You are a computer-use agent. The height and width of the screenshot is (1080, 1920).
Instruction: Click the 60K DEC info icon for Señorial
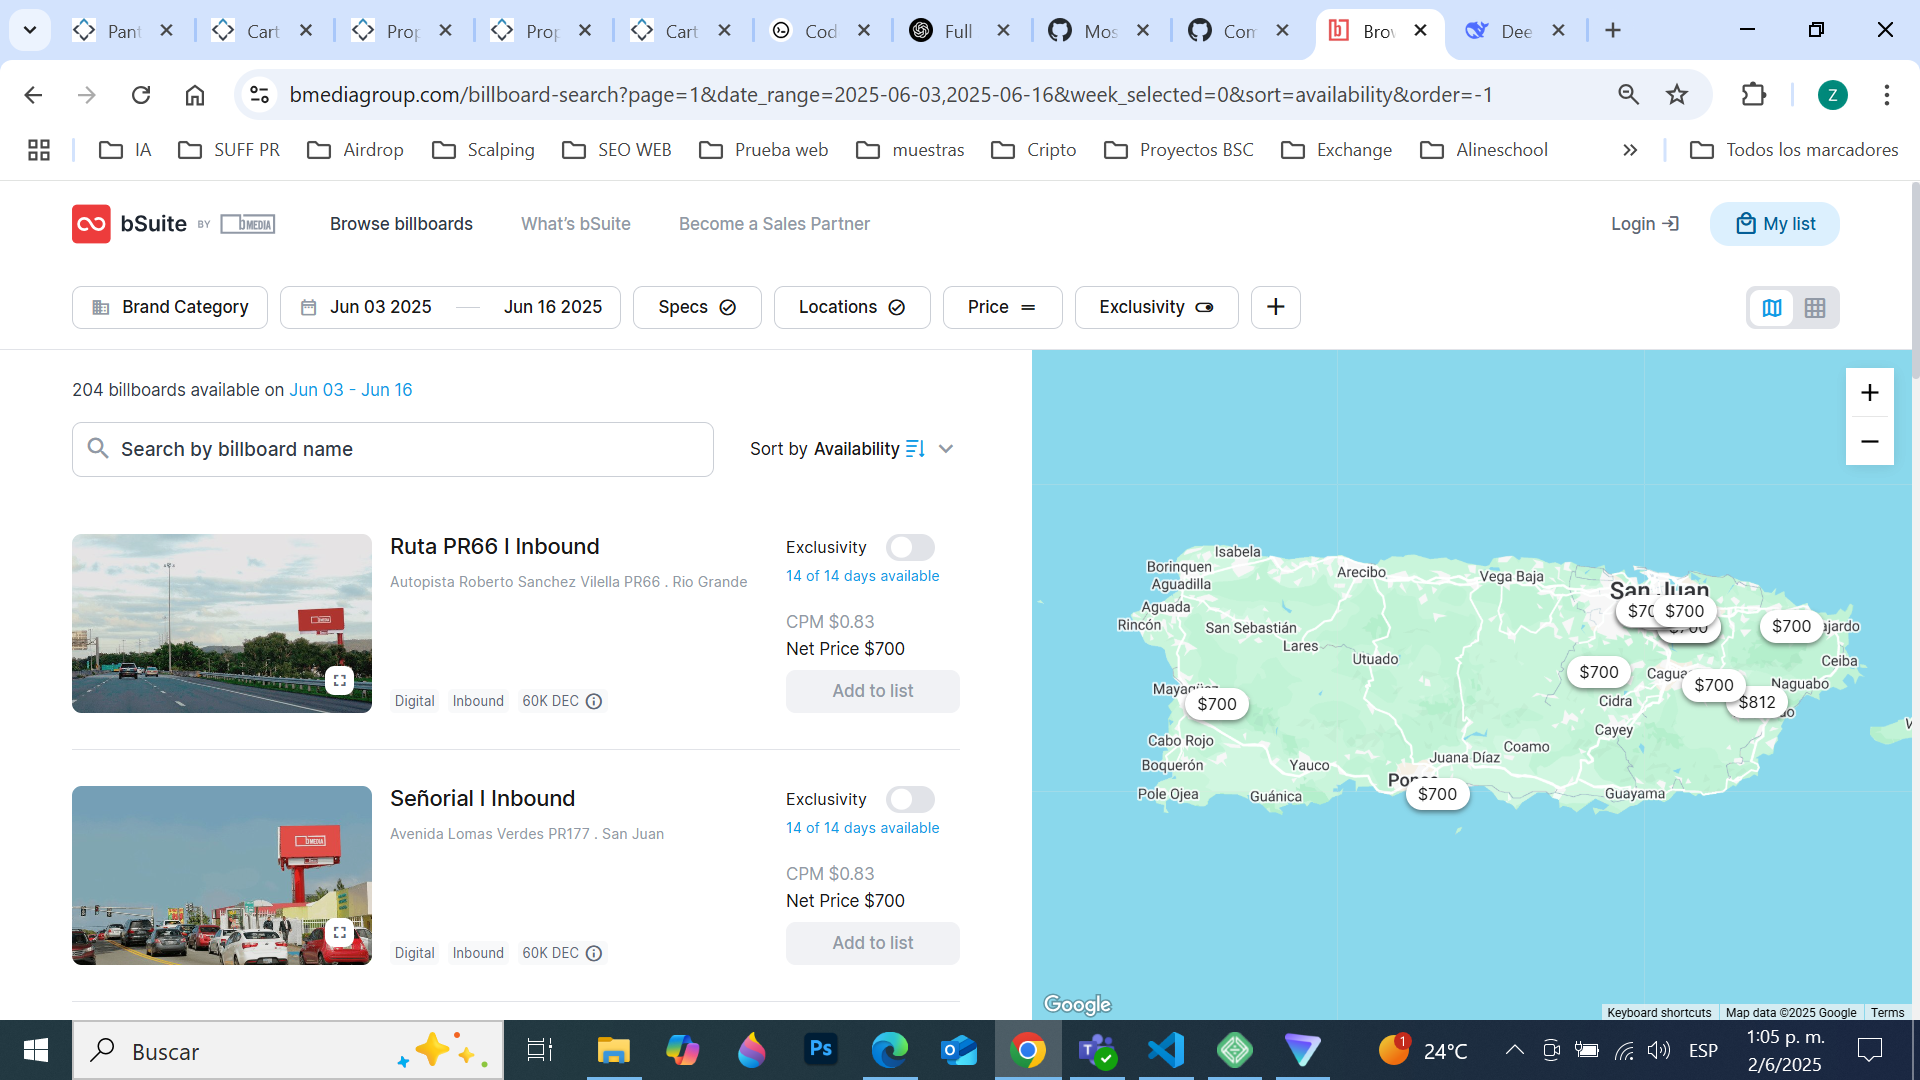[x=594, y=954]
